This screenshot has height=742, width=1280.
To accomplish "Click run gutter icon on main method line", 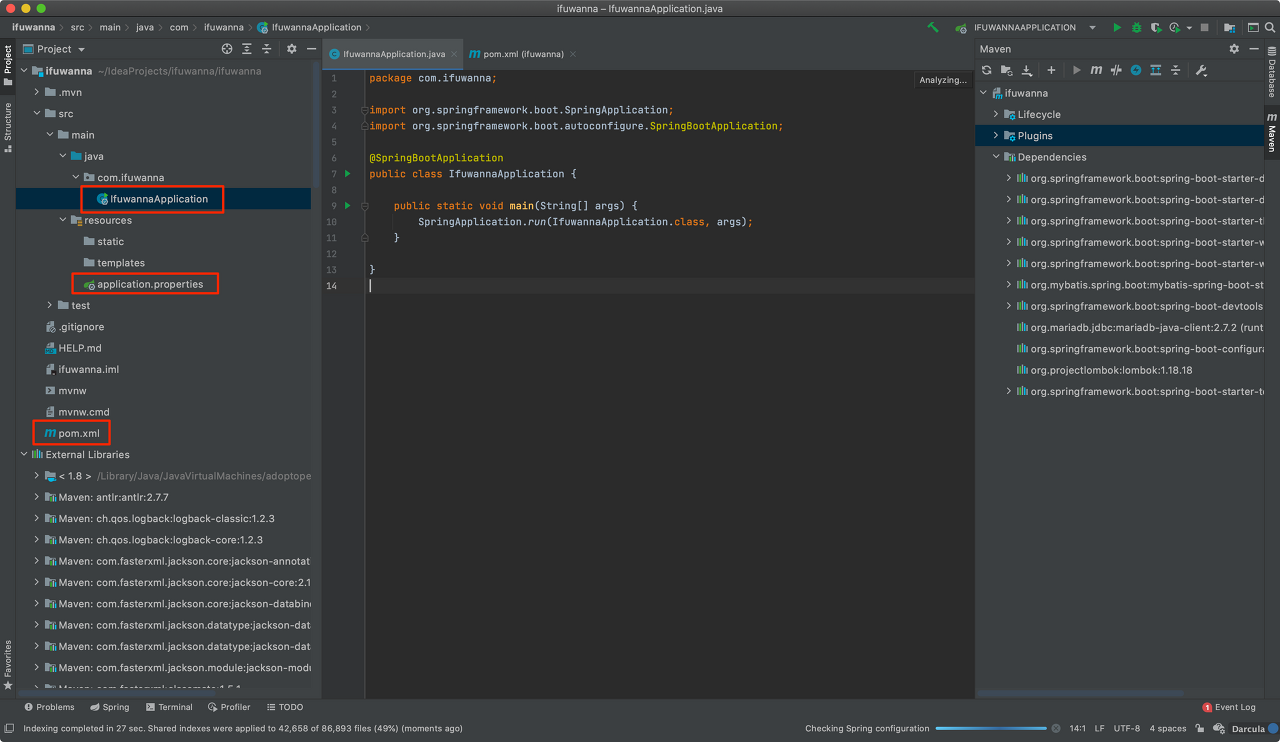I will 348,206.
